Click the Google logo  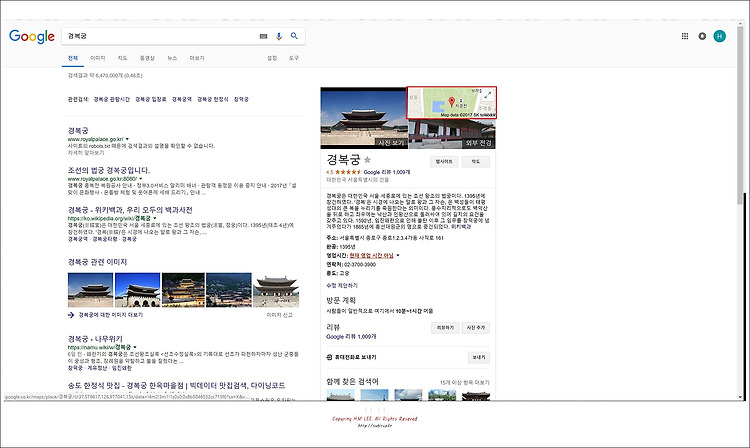(x=32, y=36)
